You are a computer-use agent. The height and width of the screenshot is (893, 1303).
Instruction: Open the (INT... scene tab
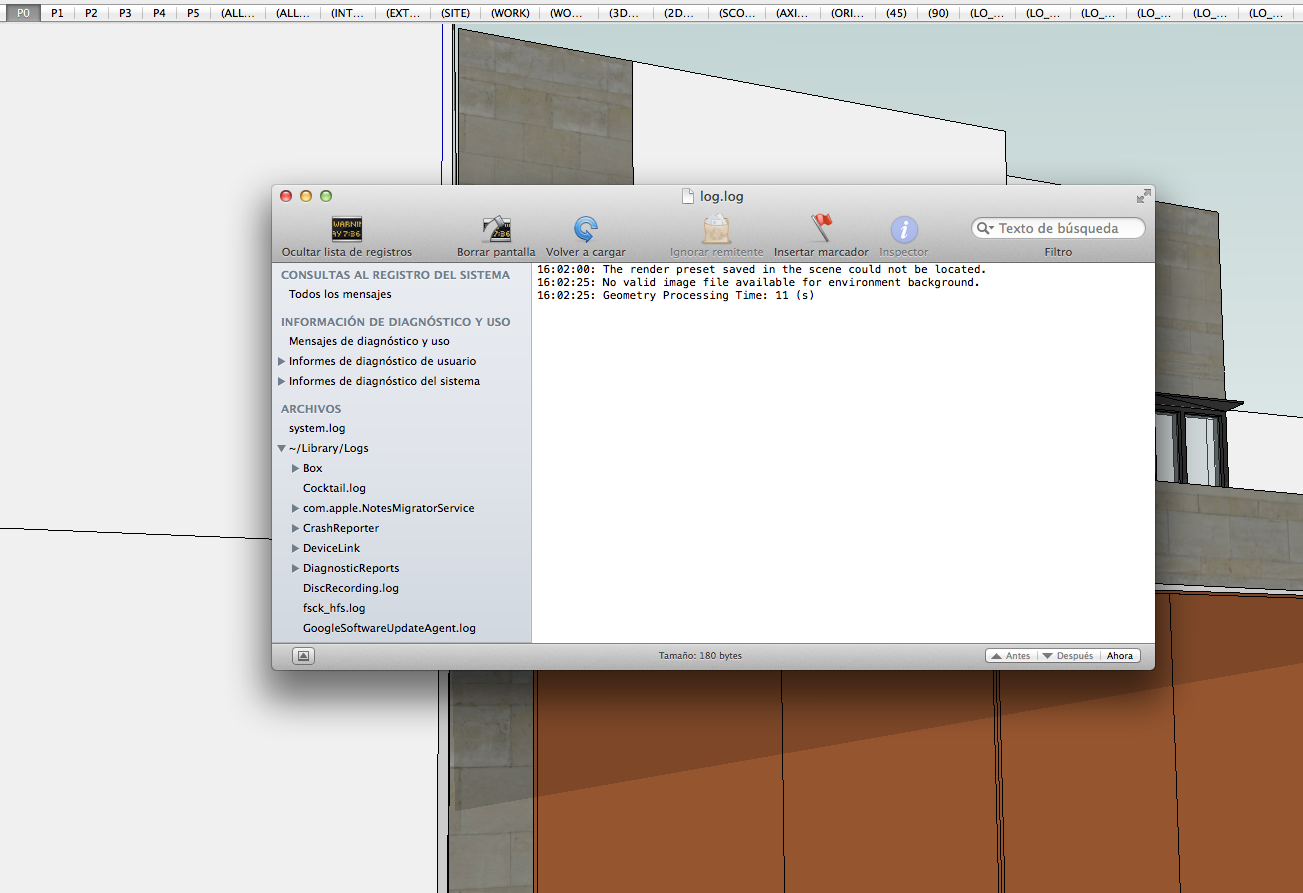(x=347, y=13)
